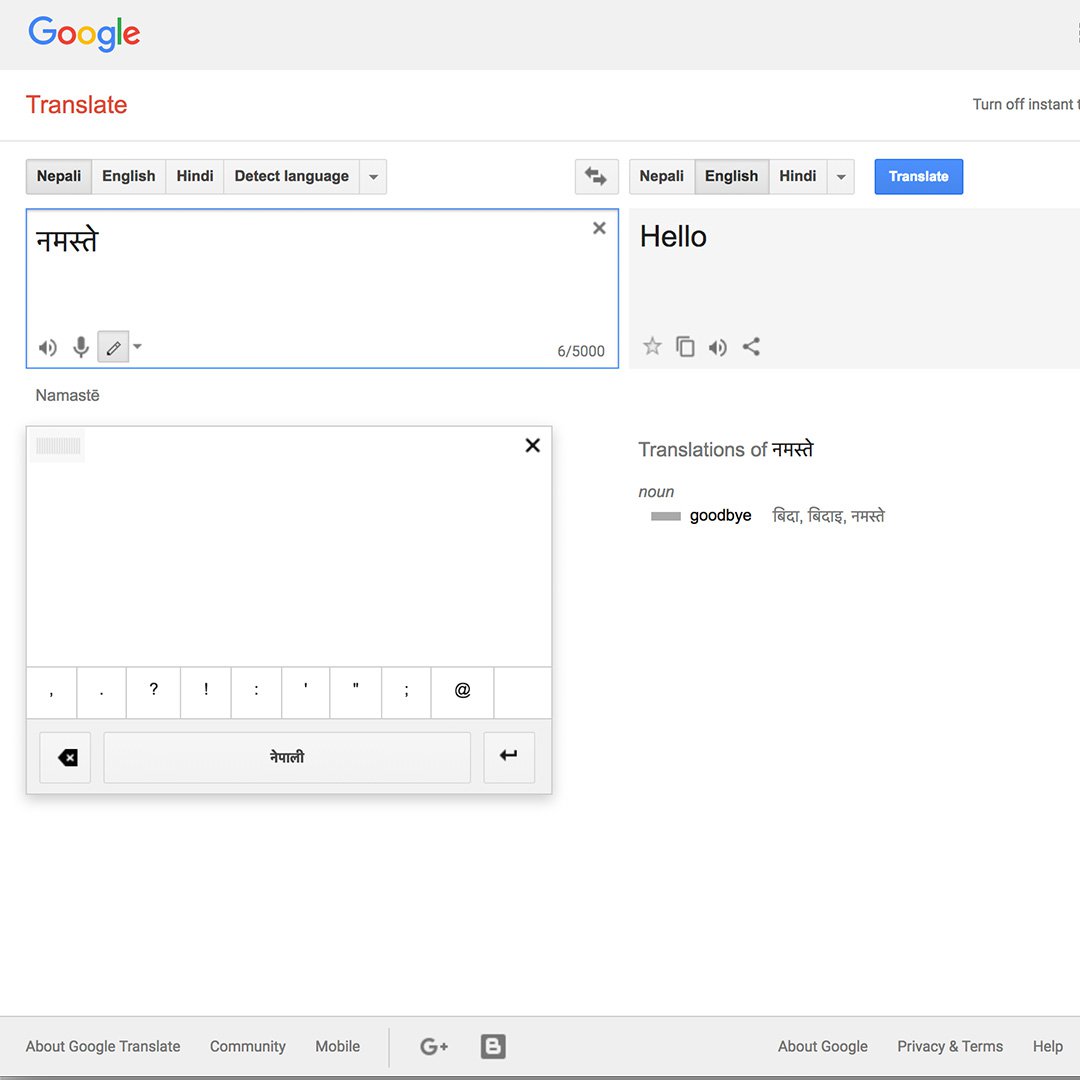Swap source and target languages
Image resolution: width=1080 pixels, height=1080 pixels.
(596, 176)
